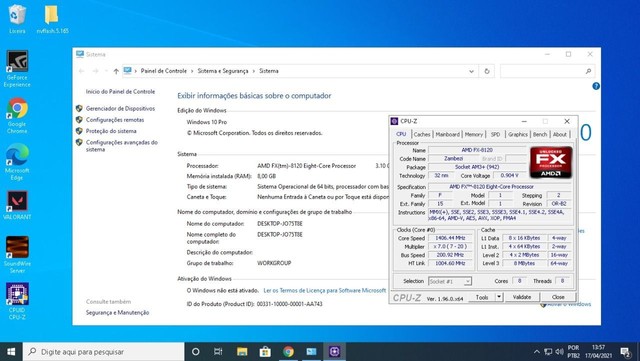Click the POR PTB2 language indicator

coord(573,352)
